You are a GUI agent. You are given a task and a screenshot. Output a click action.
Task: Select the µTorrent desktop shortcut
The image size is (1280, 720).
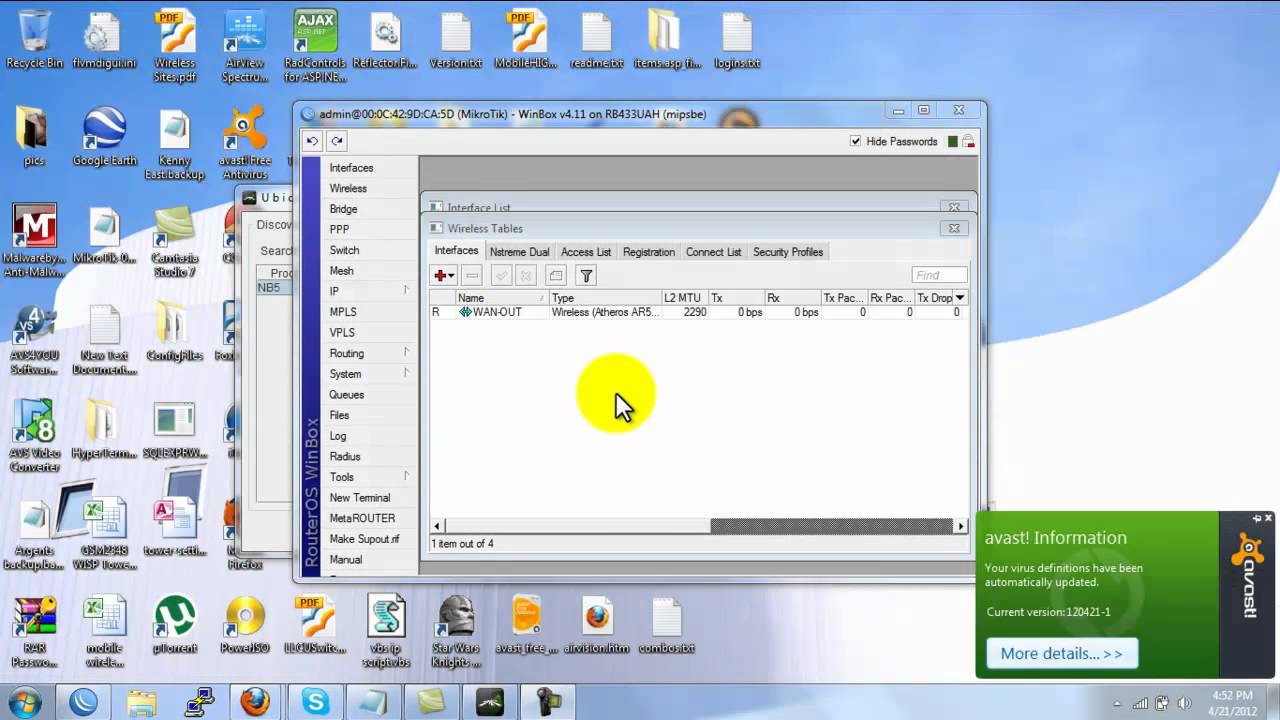click(x=175, y=625)
